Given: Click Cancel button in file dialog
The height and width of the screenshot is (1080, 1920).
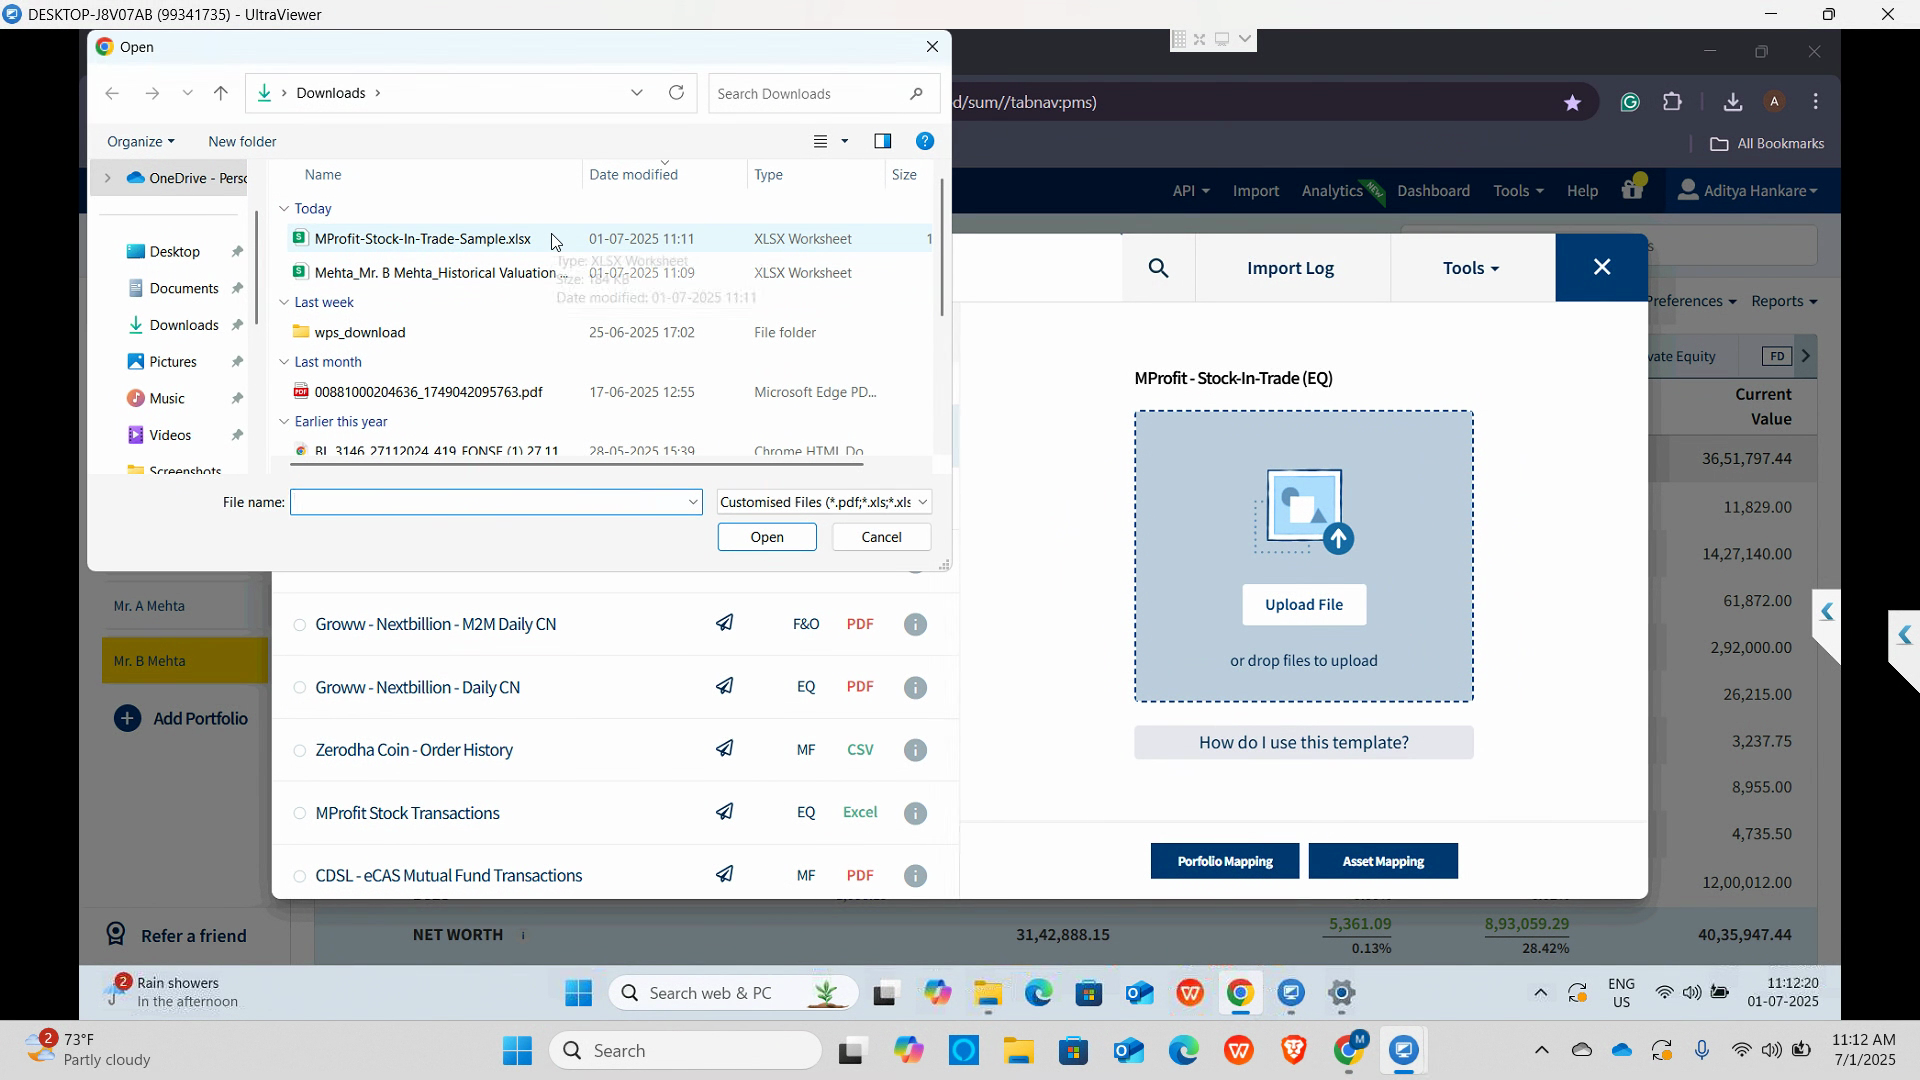Looking at the screenshot, I should (x=881, y=537).
